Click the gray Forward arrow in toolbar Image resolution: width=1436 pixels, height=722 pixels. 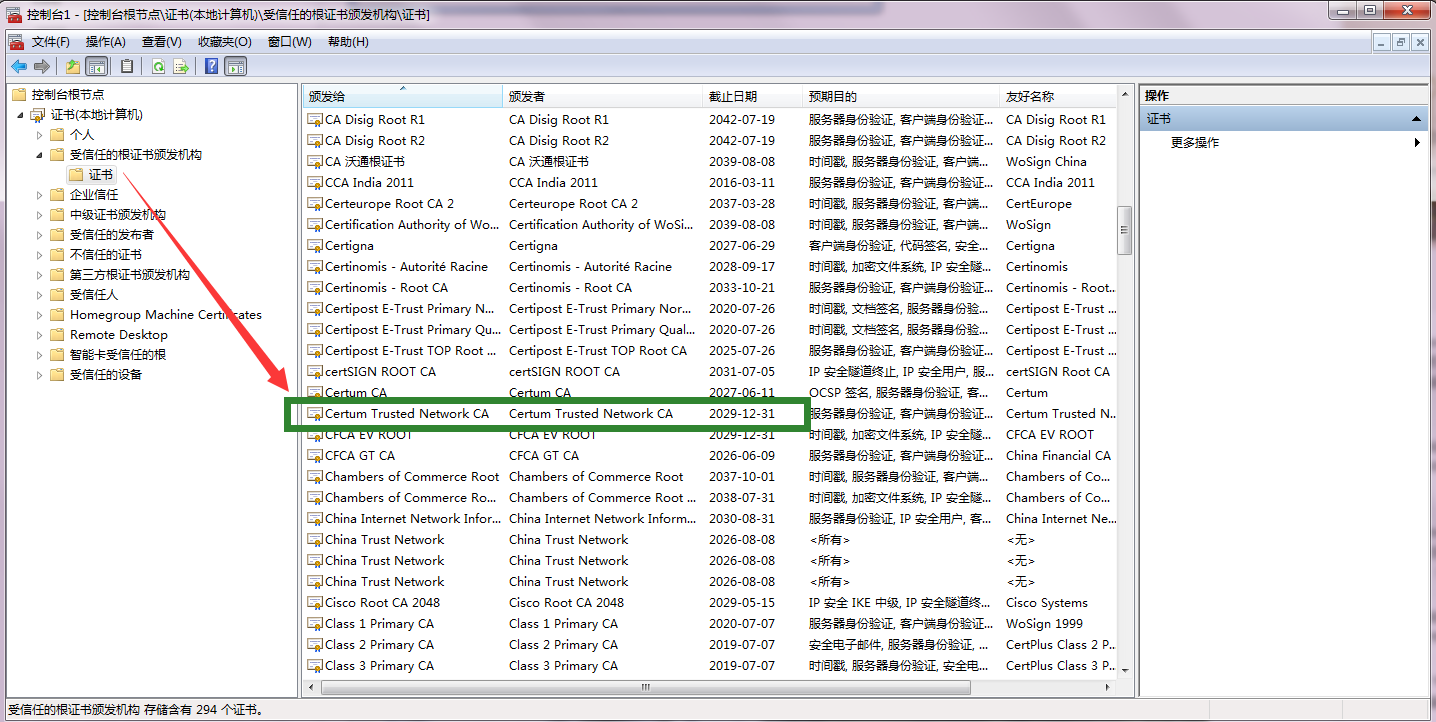(41, 67)
